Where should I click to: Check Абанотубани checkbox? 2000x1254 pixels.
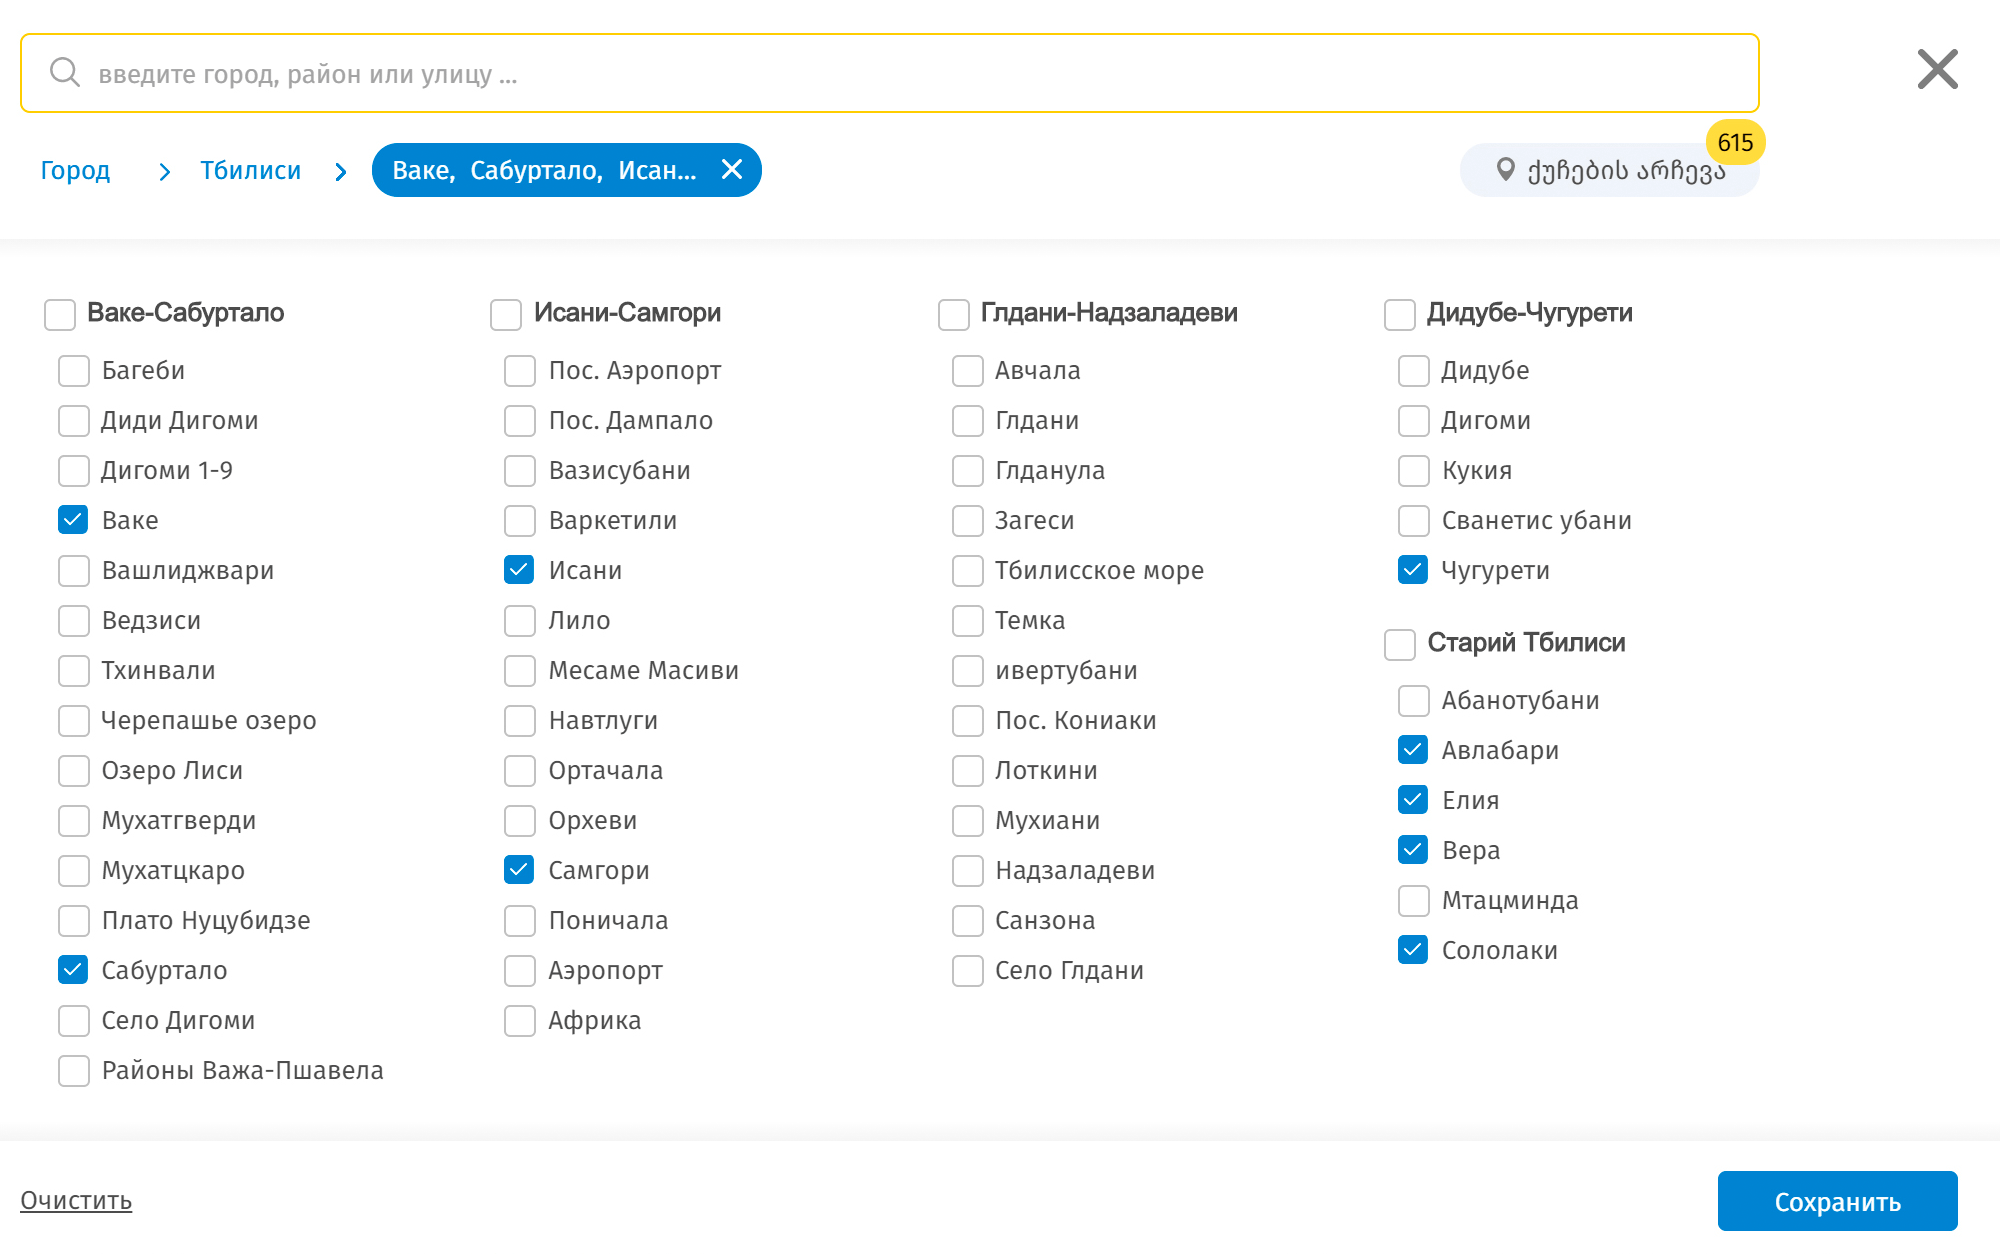(1413, 701)
